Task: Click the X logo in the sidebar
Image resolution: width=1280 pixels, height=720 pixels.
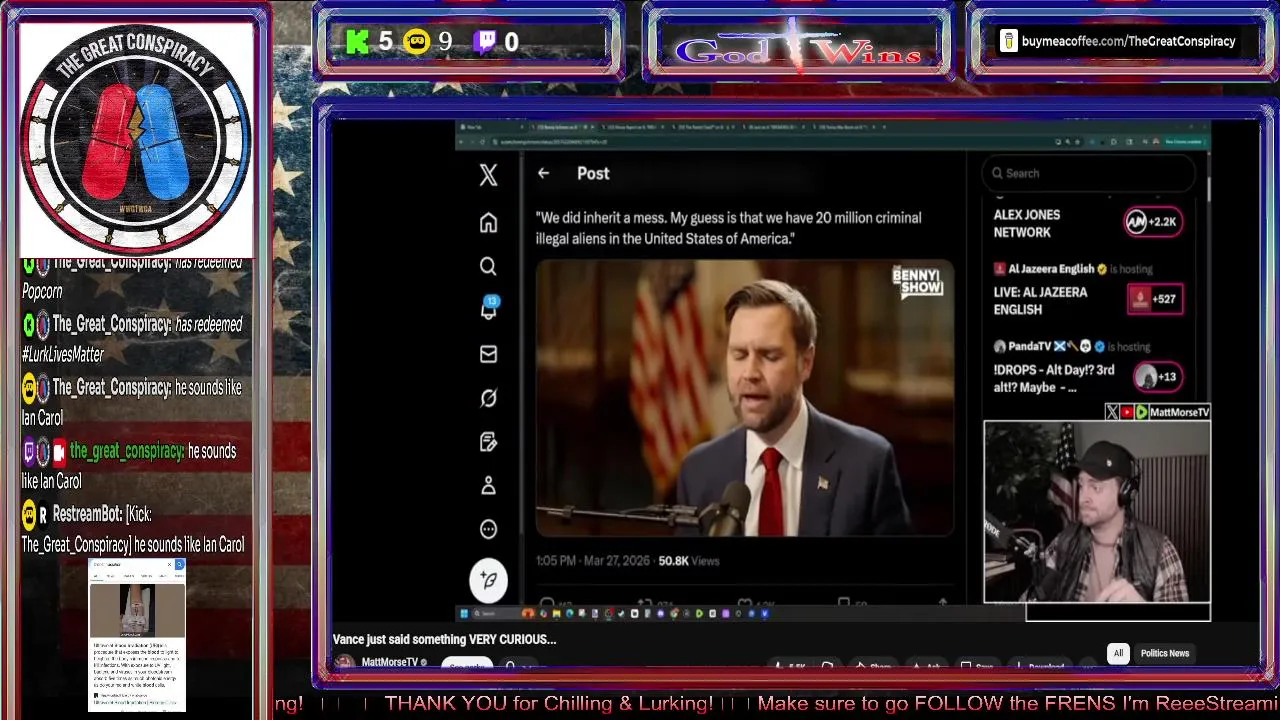Action: coord(488,174)
